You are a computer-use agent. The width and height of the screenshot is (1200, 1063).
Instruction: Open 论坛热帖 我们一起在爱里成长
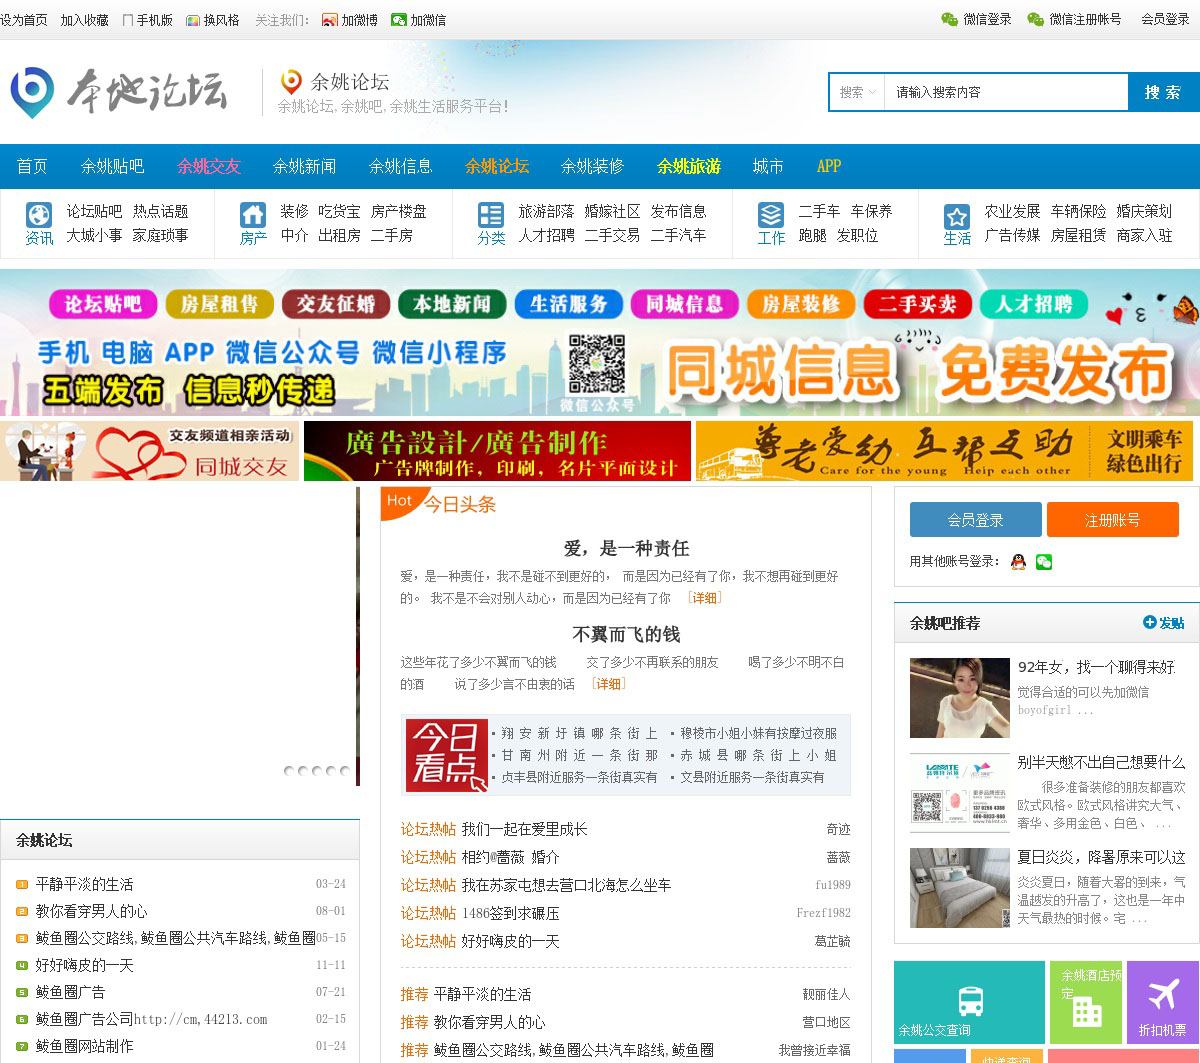pyautogui.click(x=524, y=829)
